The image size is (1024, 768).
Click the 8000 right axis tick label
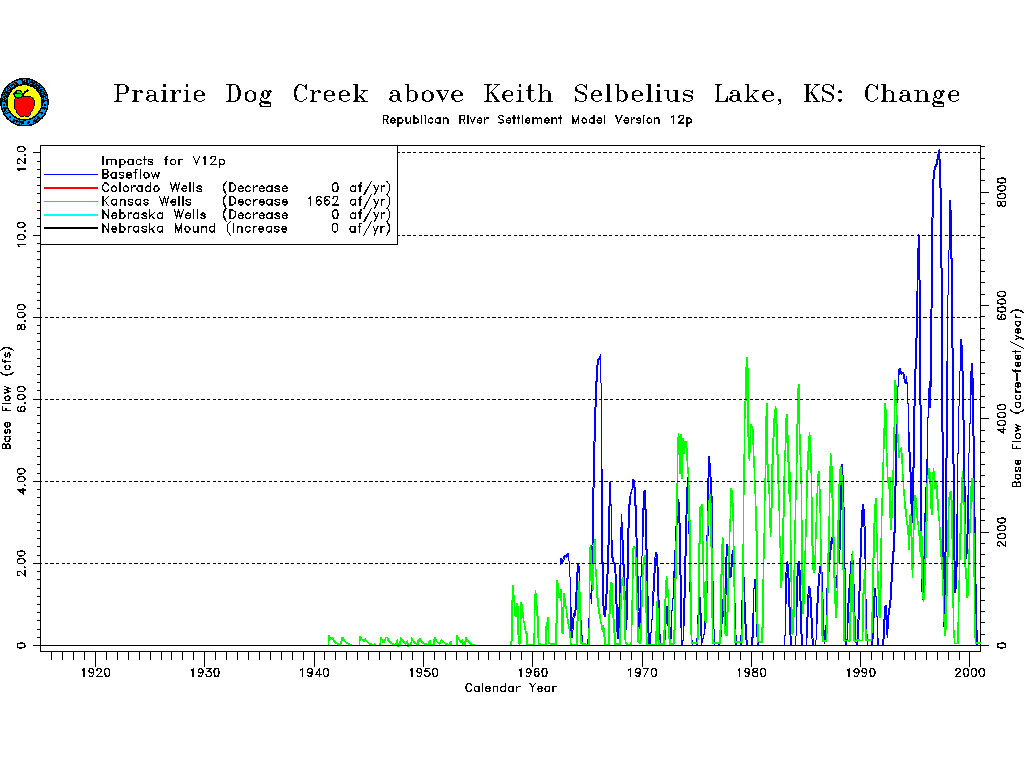pyautogui.click(x=1001, y=193)
